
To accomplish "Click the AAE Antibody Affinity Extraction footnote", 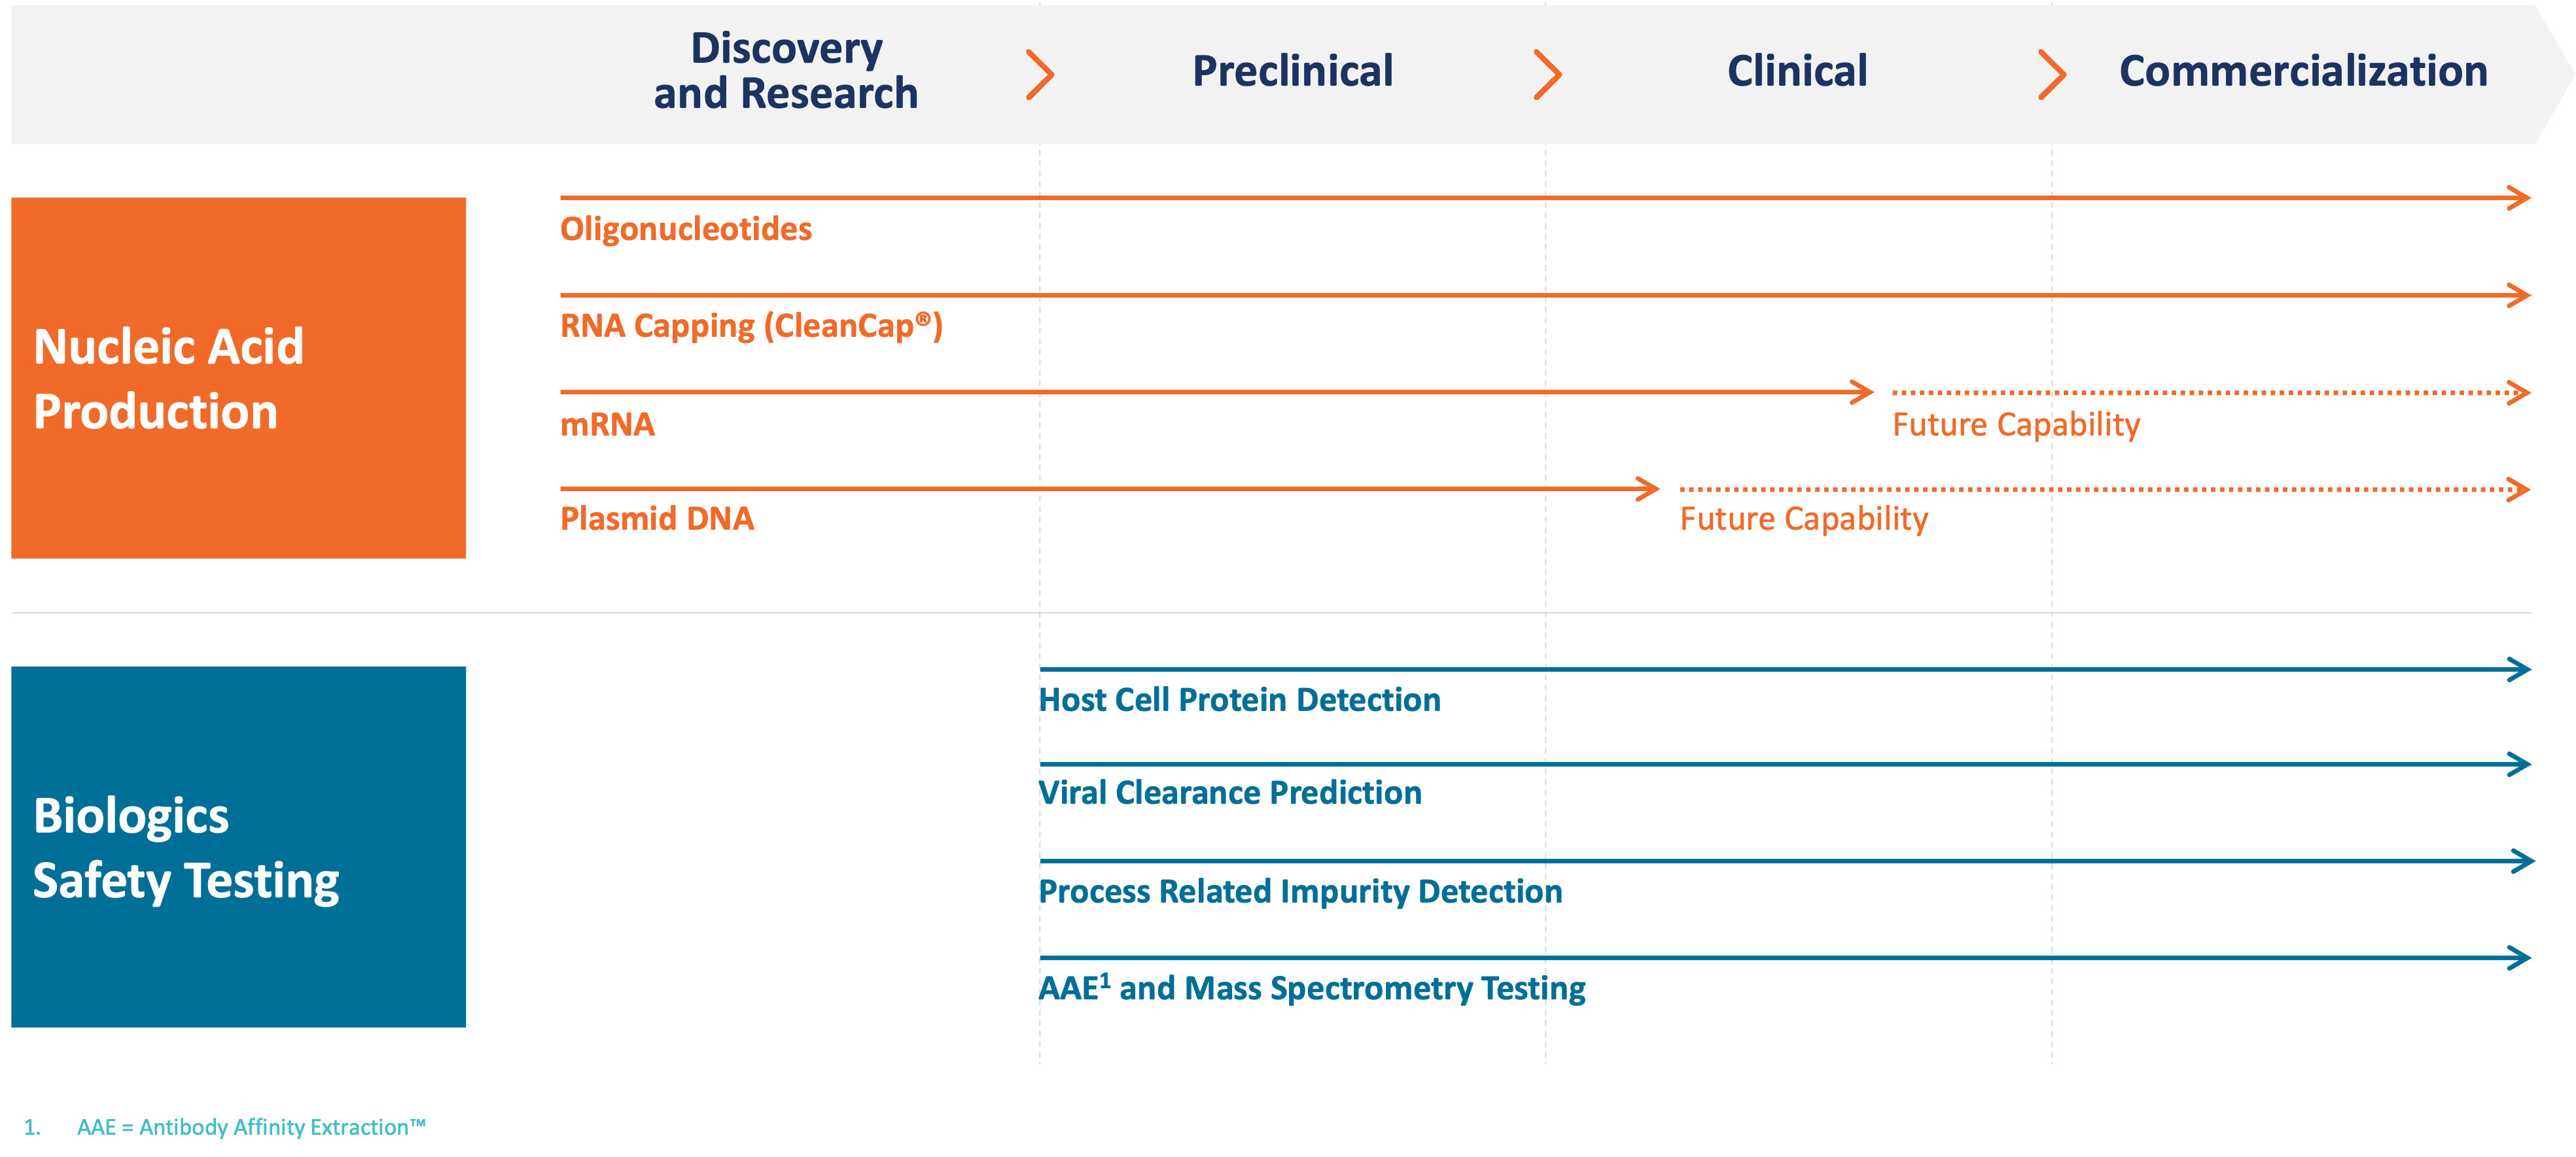I will coord(251,1127).
